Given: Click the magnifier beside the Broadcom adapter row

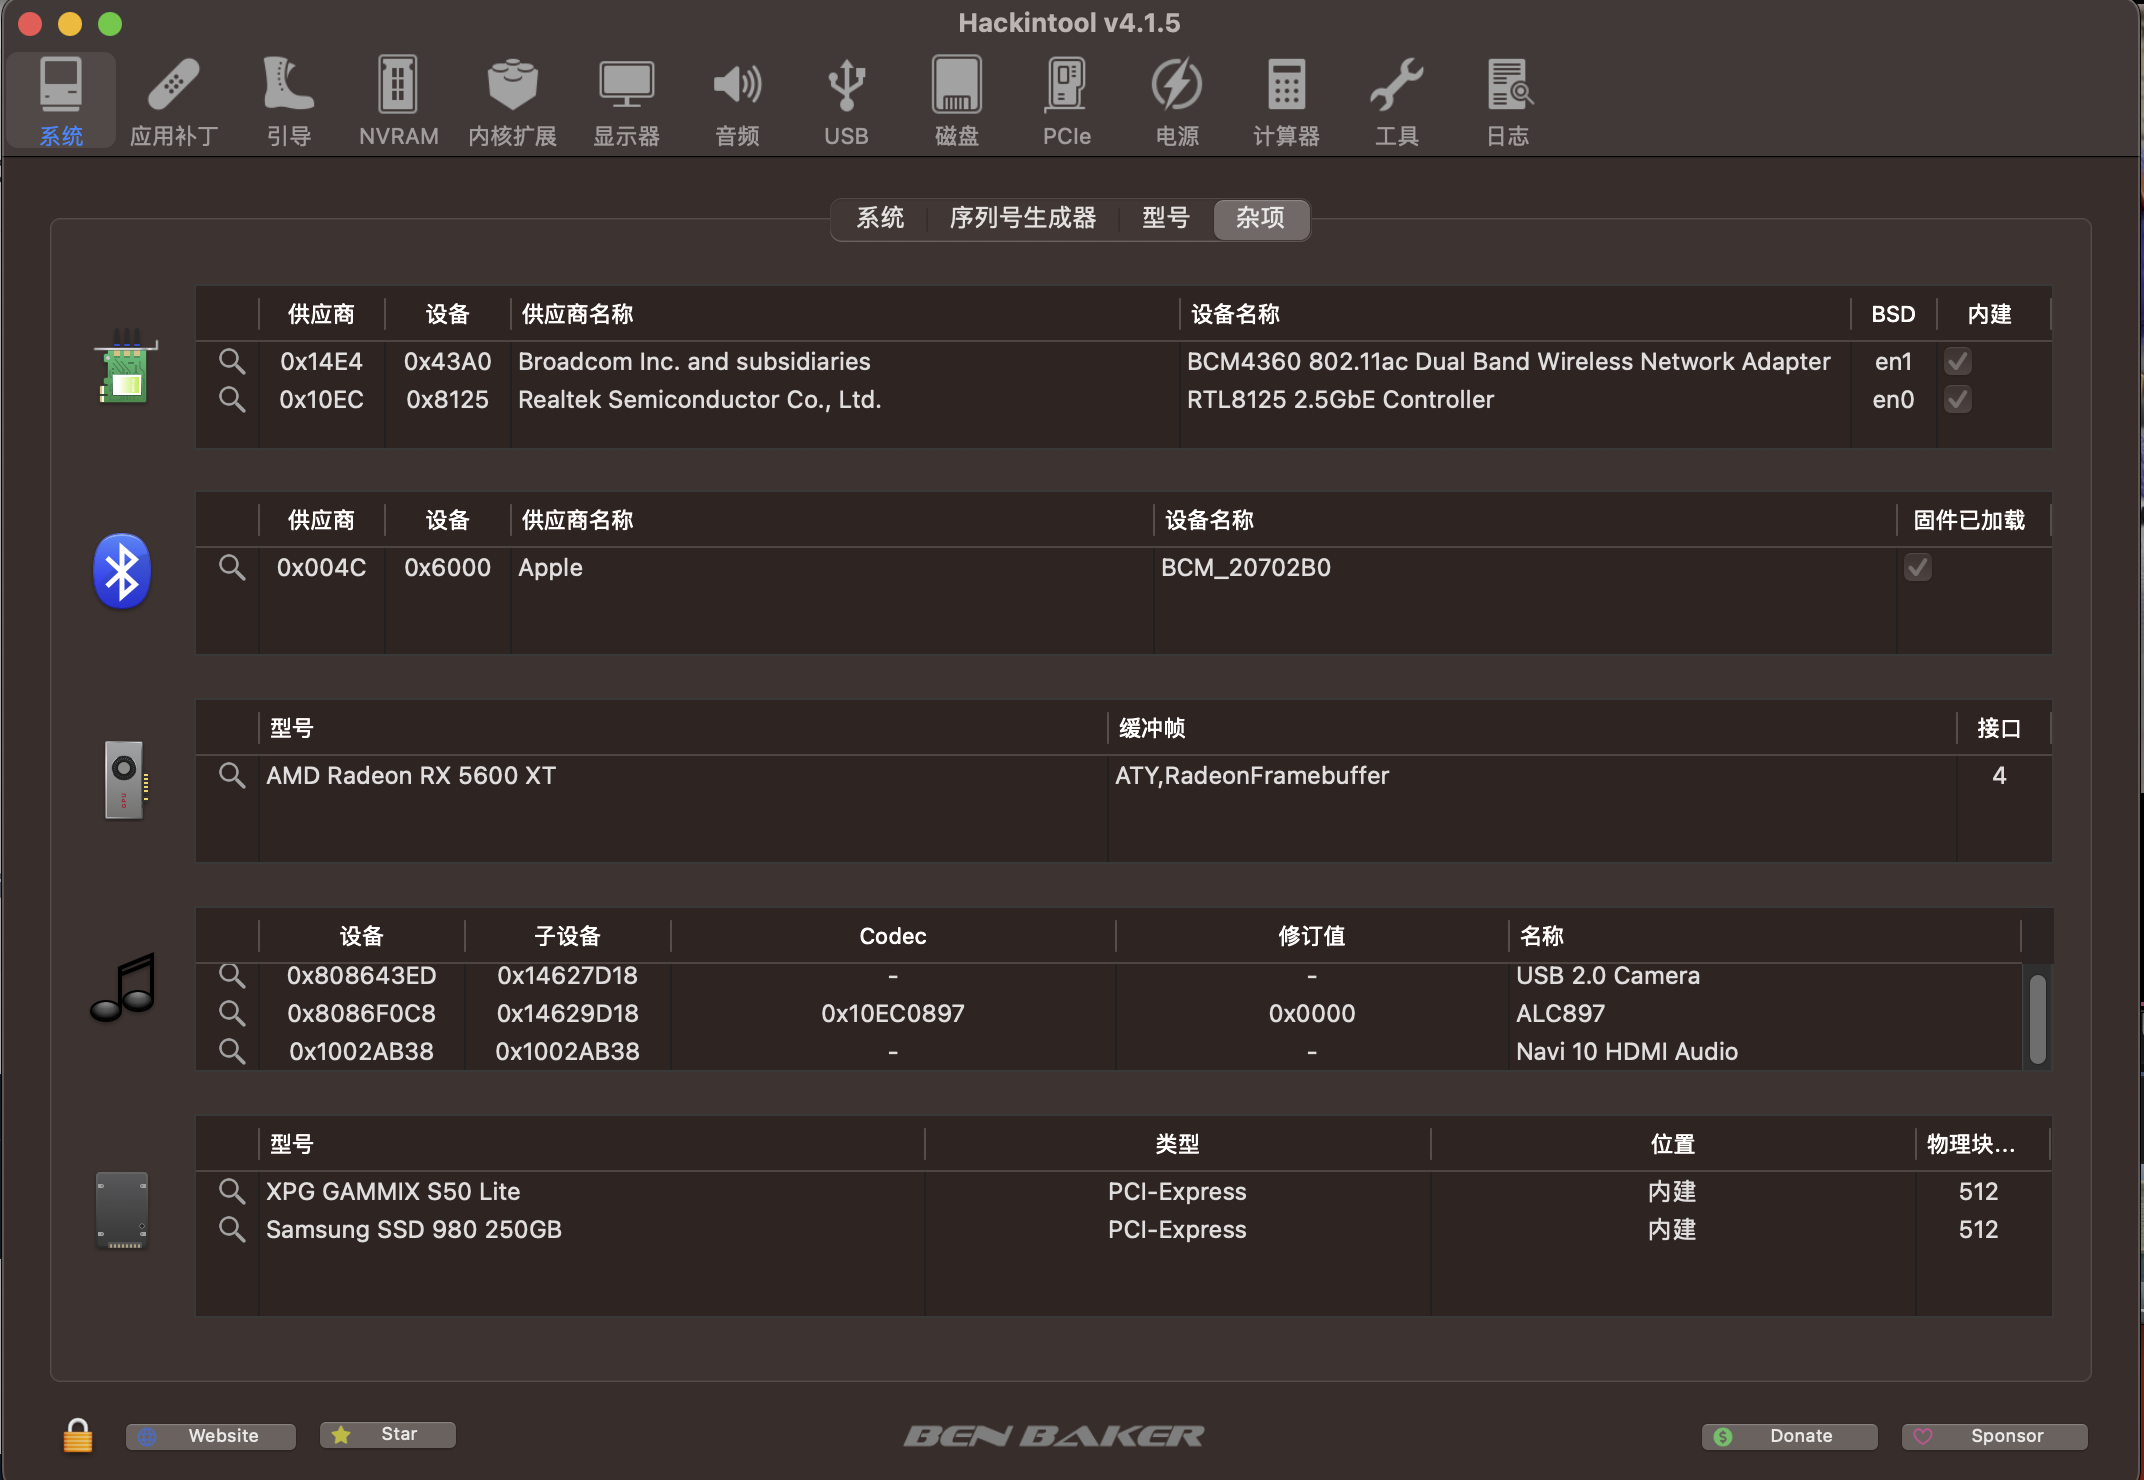Looking at the screenshot, I should tap(232, 361).
